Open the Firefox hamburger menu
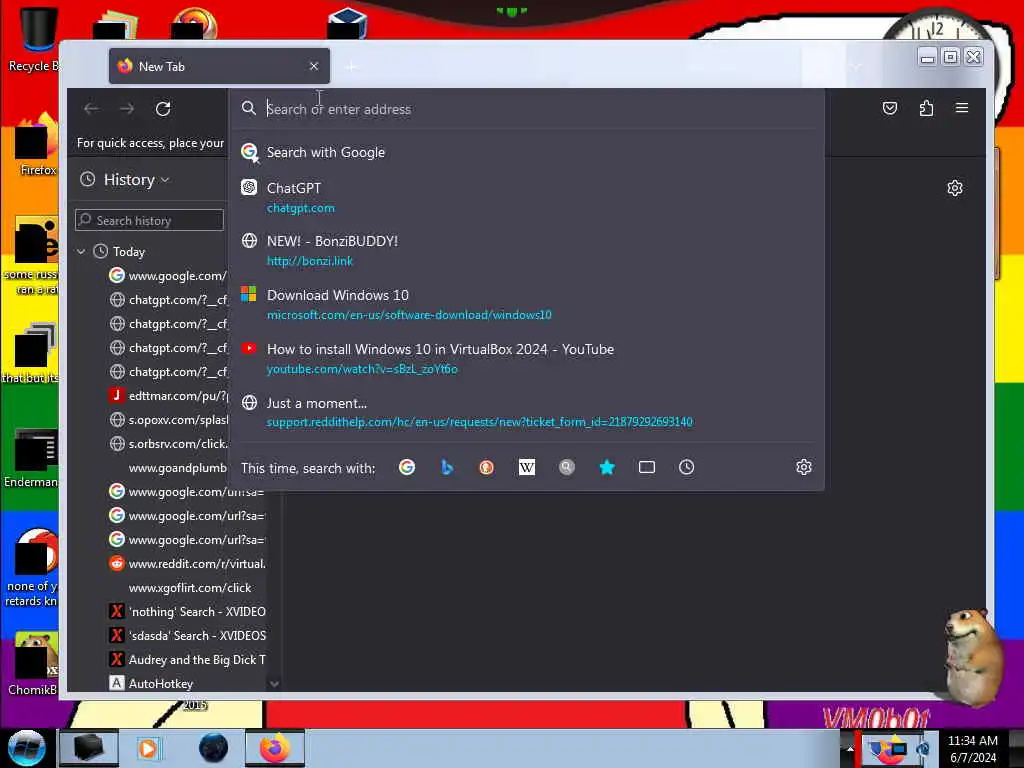Screen dimensions: 1024x768 click(x=962, y=108)
